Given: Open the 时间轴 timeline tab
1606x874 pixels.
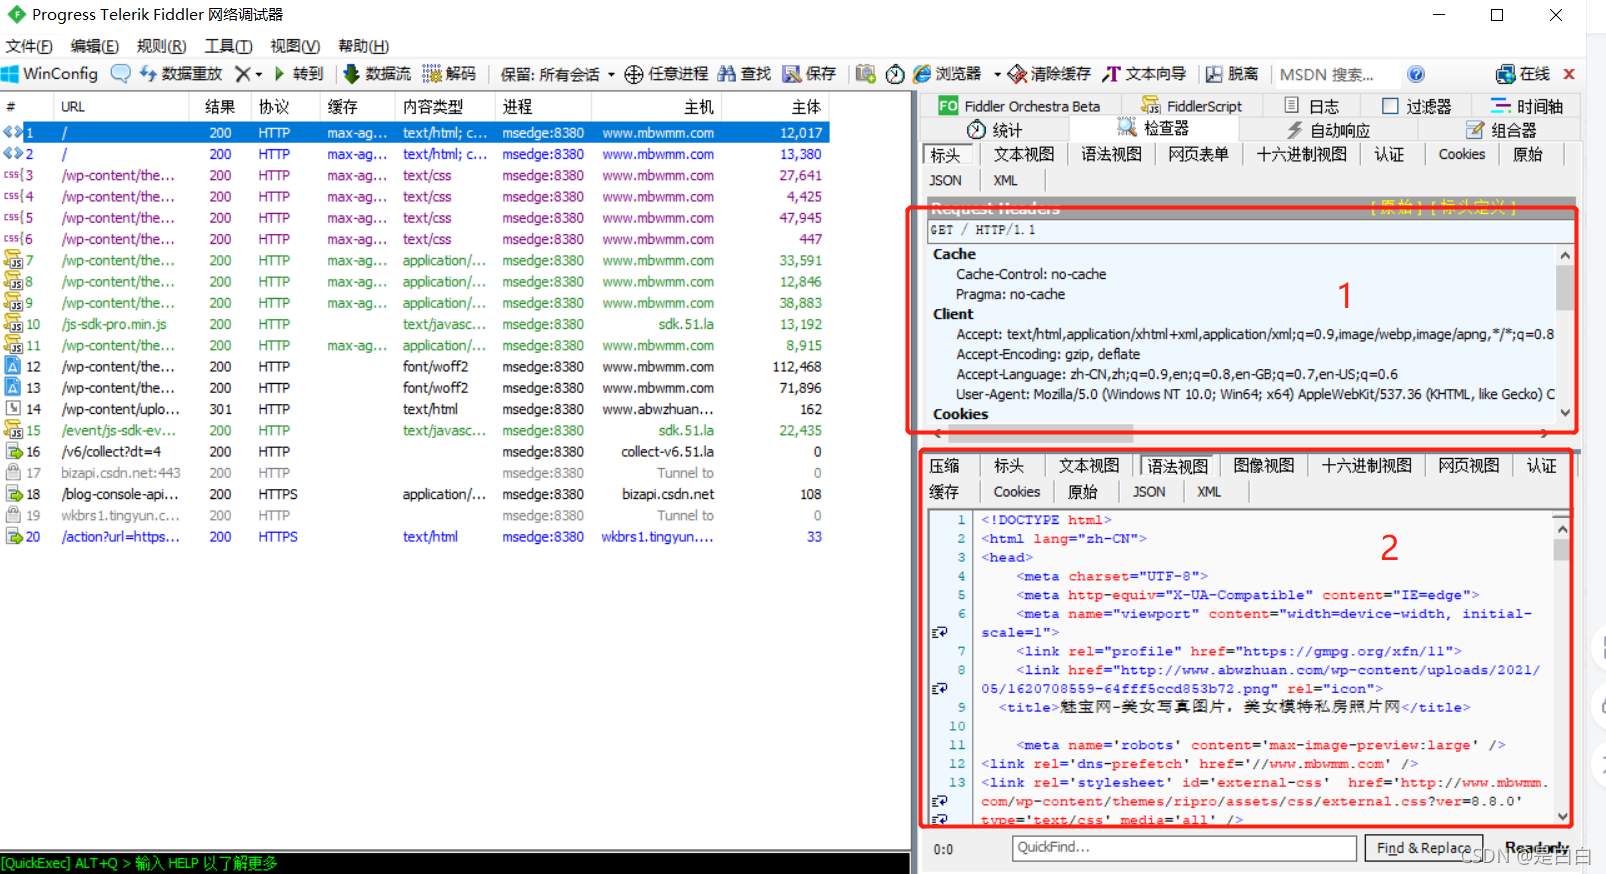Looking at the screenshot, I should (x=1527, y=106).
